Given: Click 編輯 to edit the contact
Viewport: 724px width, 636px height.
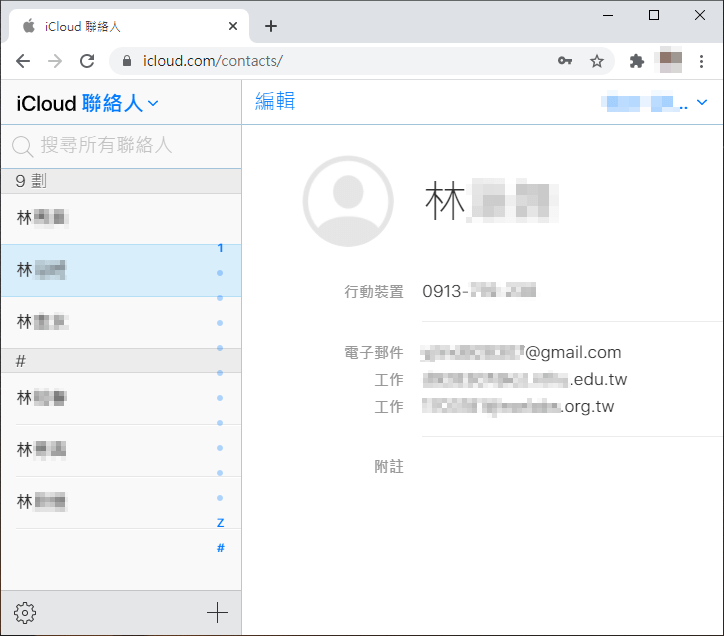Looking at the screenshot, I should pos(275,101).
